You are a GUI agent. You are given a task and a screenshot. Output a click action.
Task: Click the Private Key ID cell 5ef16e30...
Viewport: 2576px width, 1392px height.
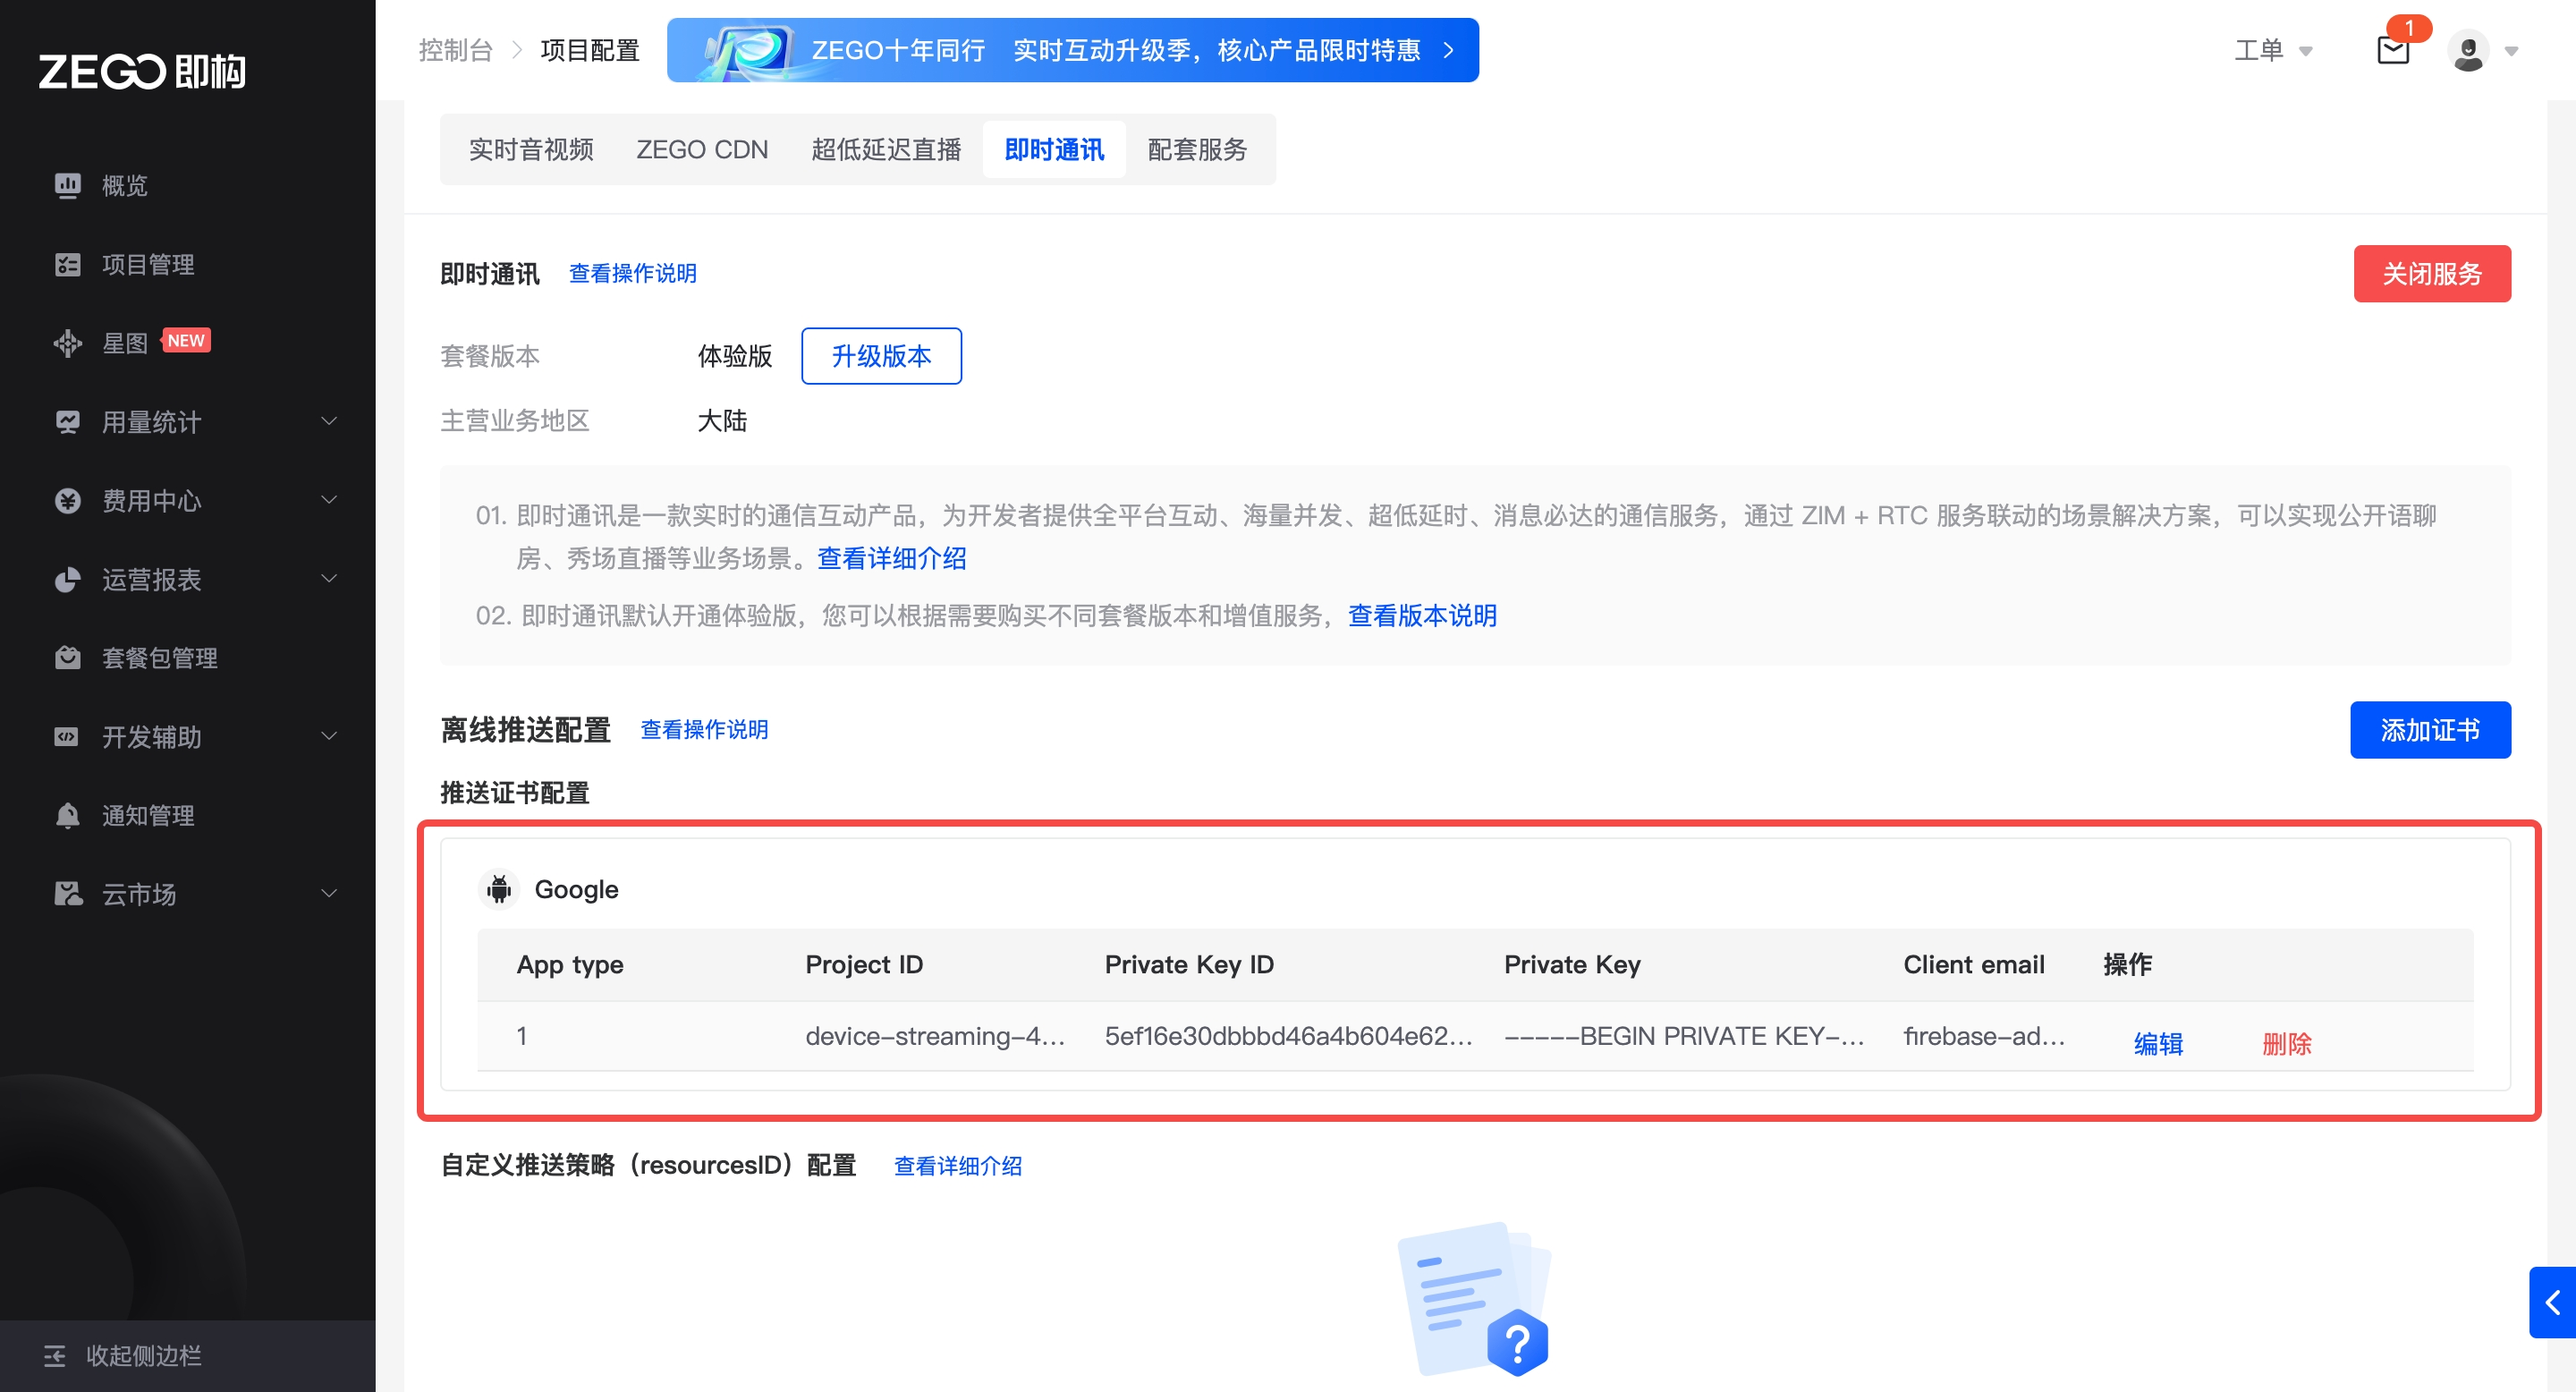click(1288, 1036)
